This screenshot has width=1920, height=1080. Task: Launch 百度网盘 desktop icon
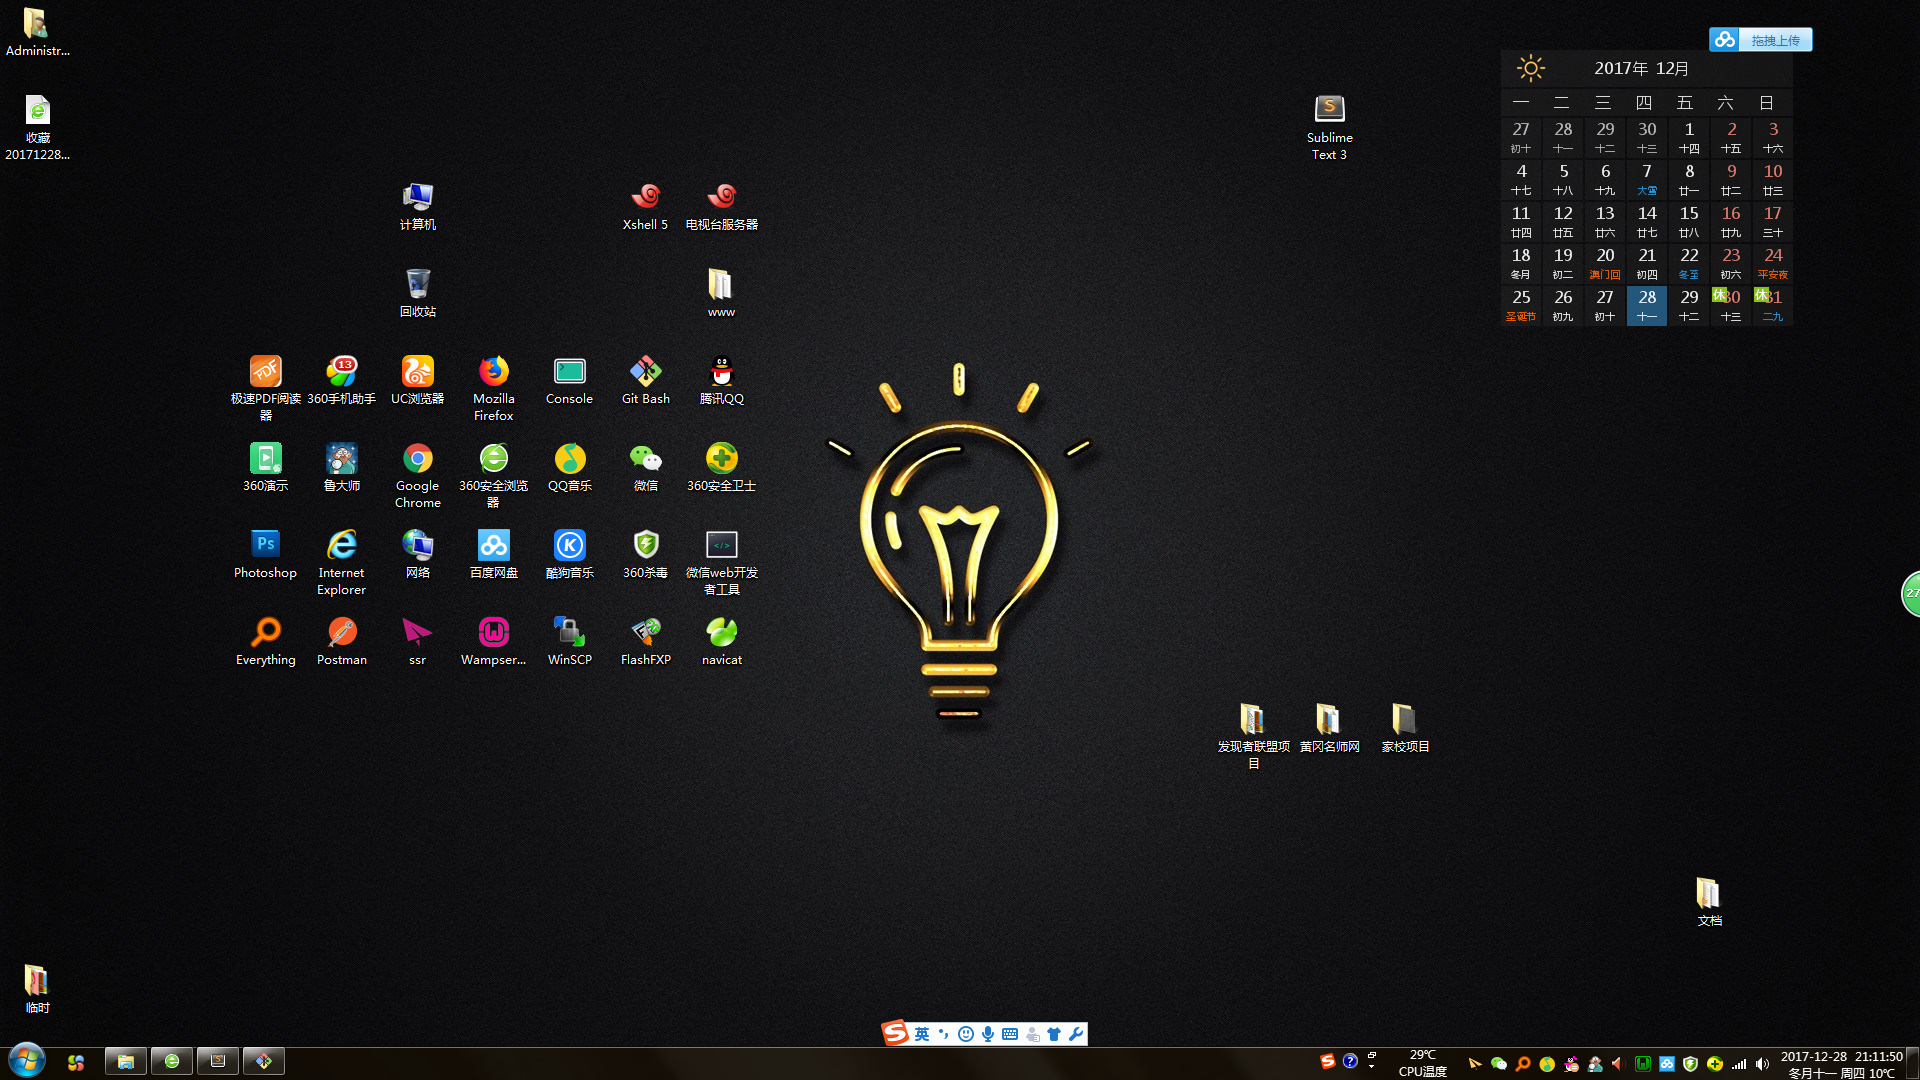point(493,554)
